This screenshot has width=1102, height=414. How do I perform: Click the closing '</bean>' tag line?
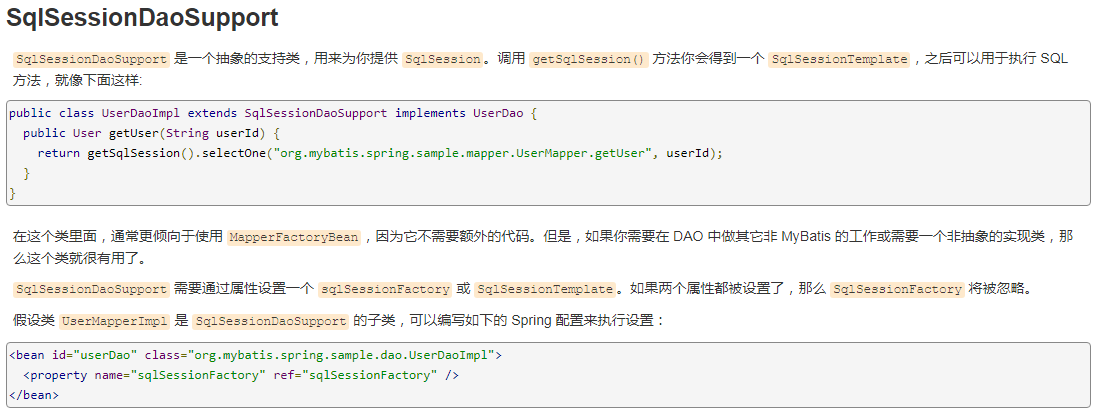33,395
